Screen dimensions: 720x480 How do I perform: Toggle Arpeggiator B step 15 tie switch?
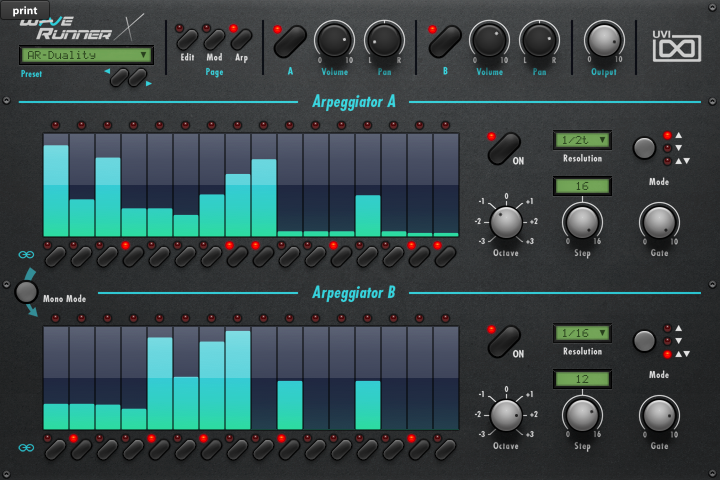tap(420, 449)
